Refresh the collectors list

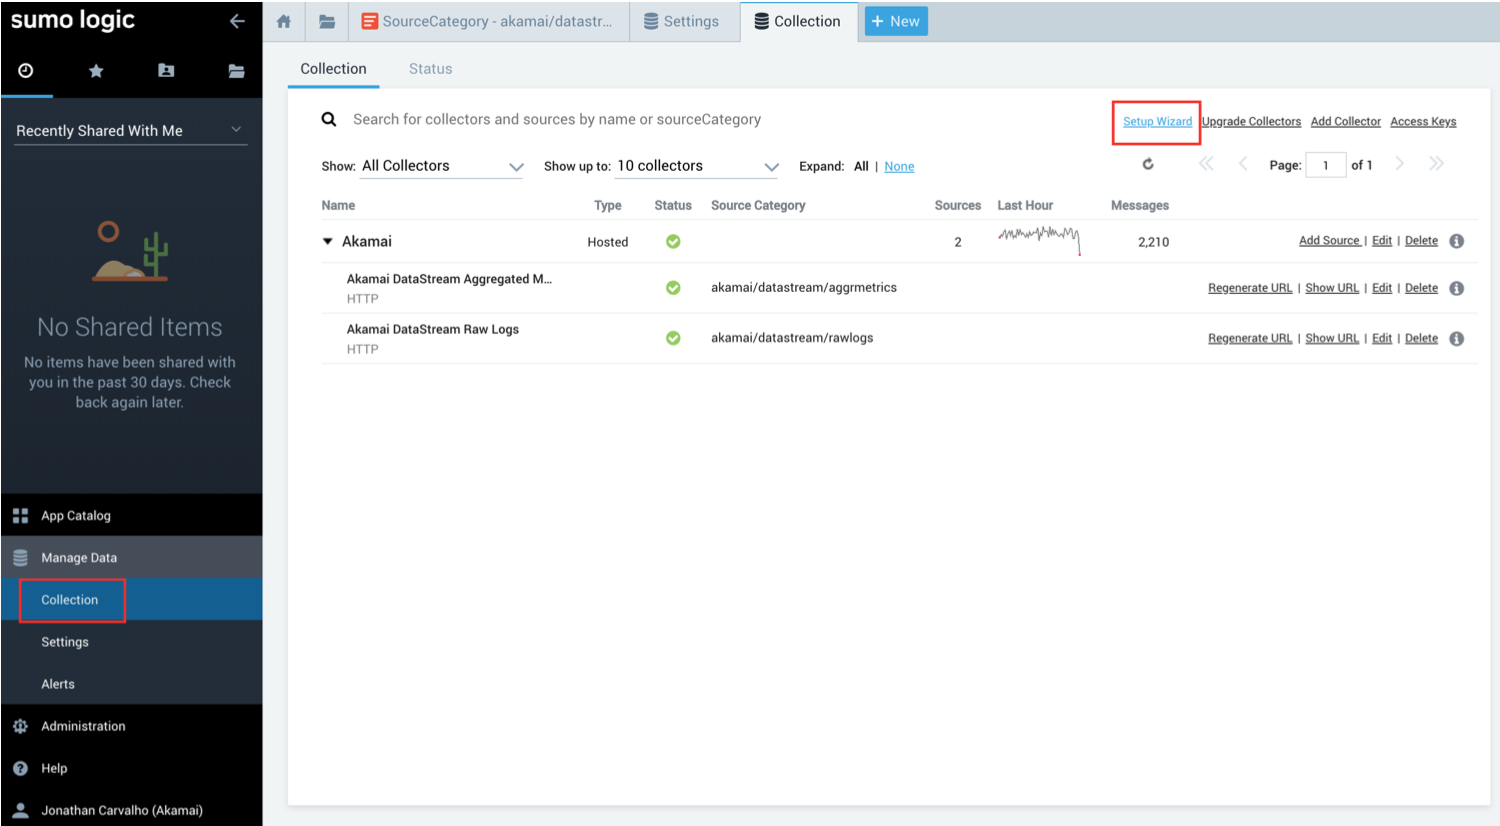1148,164
